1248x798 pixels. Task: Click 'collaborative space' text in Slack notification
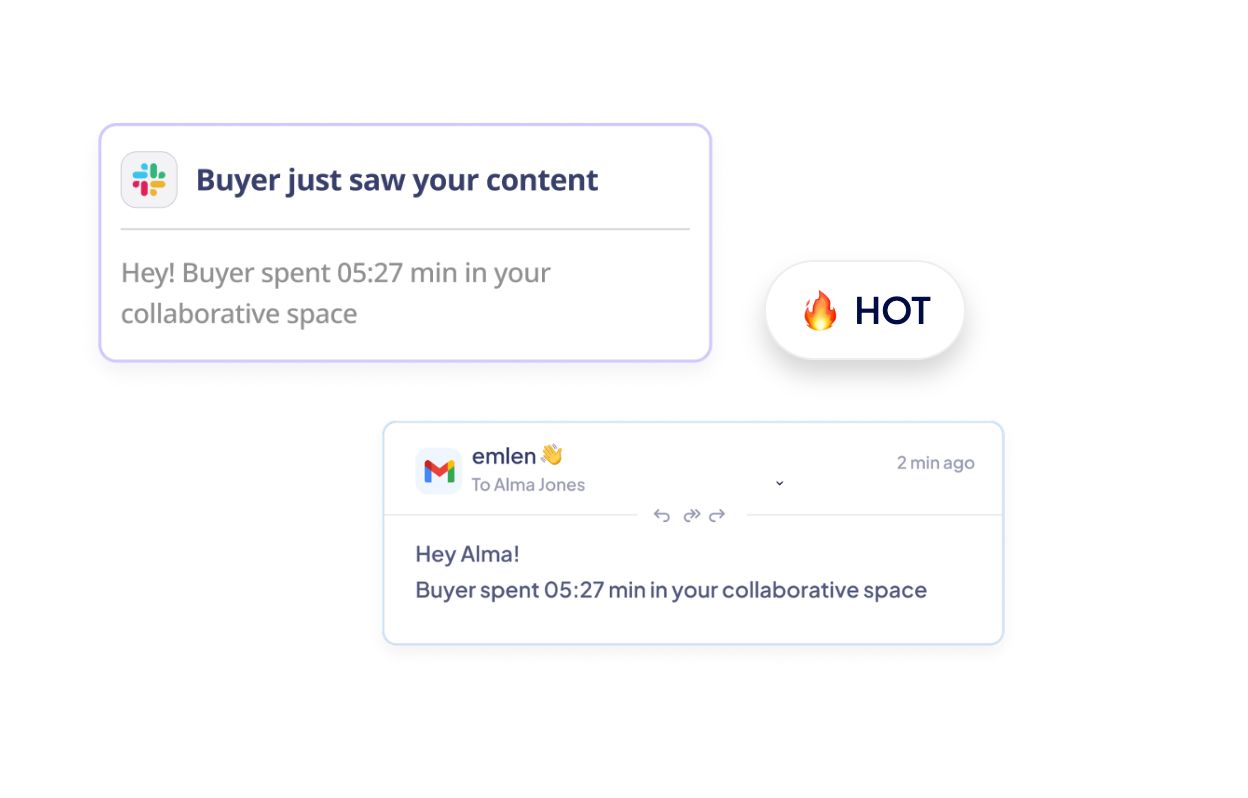pyautogui.click(x=239, y=314)
